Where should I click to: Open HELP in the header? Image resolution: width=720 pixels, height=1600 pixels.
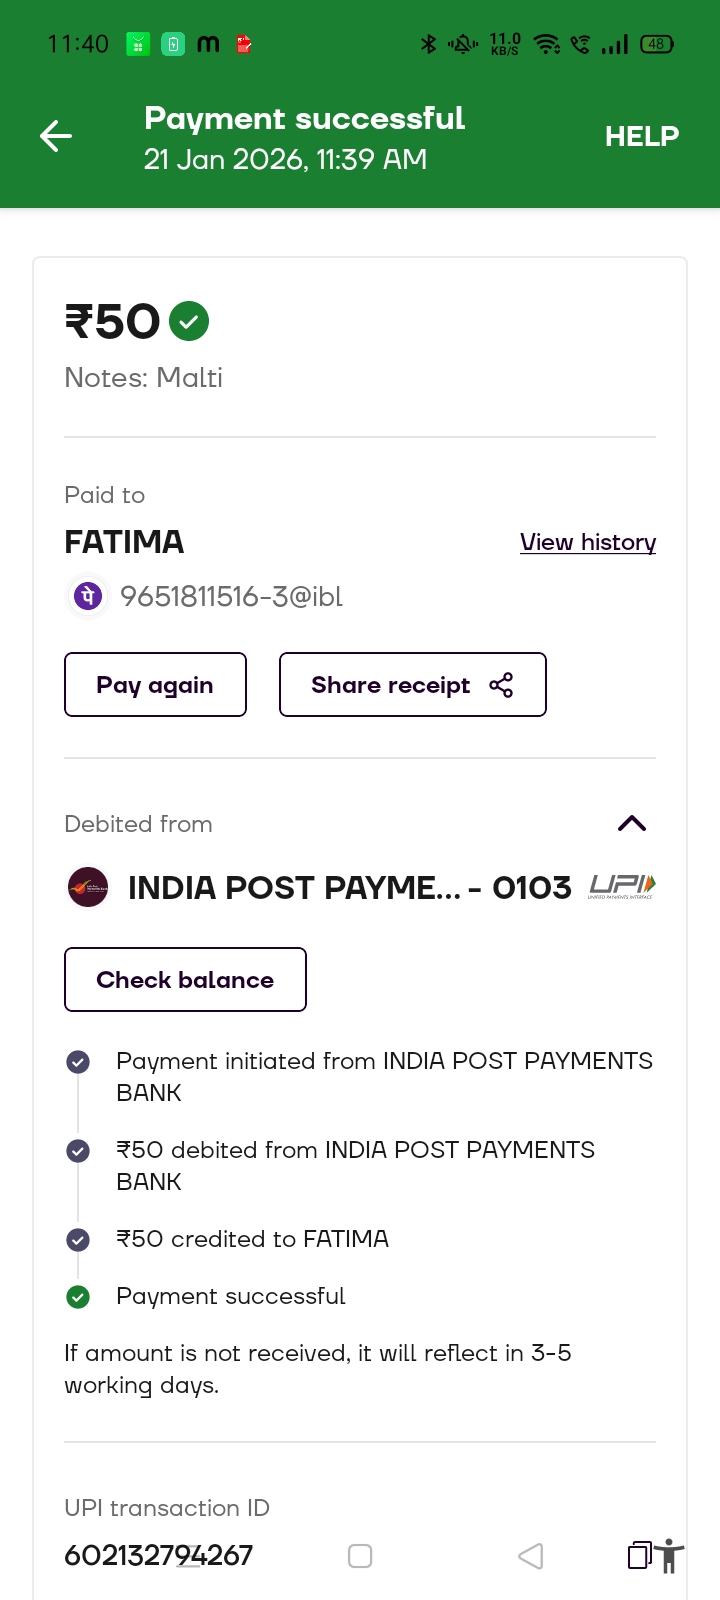point(641,136)
